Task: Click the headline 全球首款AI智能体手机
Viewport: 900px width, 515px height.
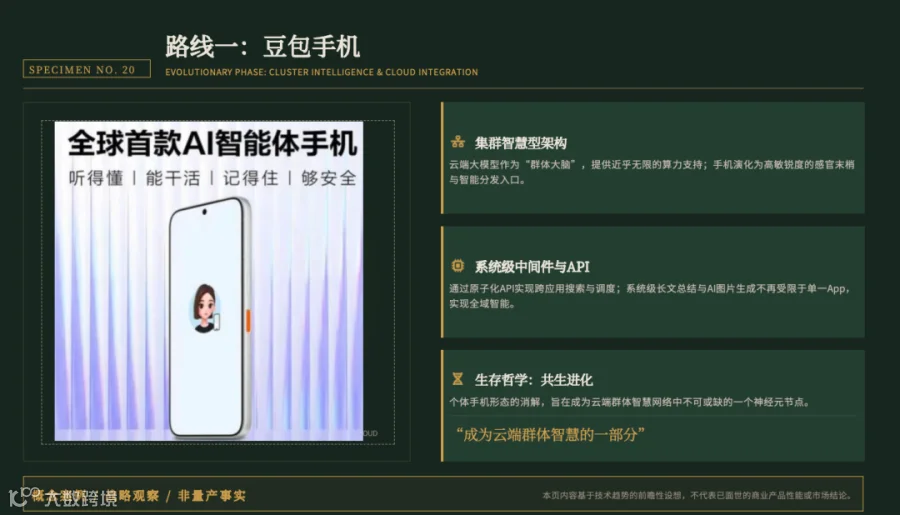Action: click(x=212, y=144)
